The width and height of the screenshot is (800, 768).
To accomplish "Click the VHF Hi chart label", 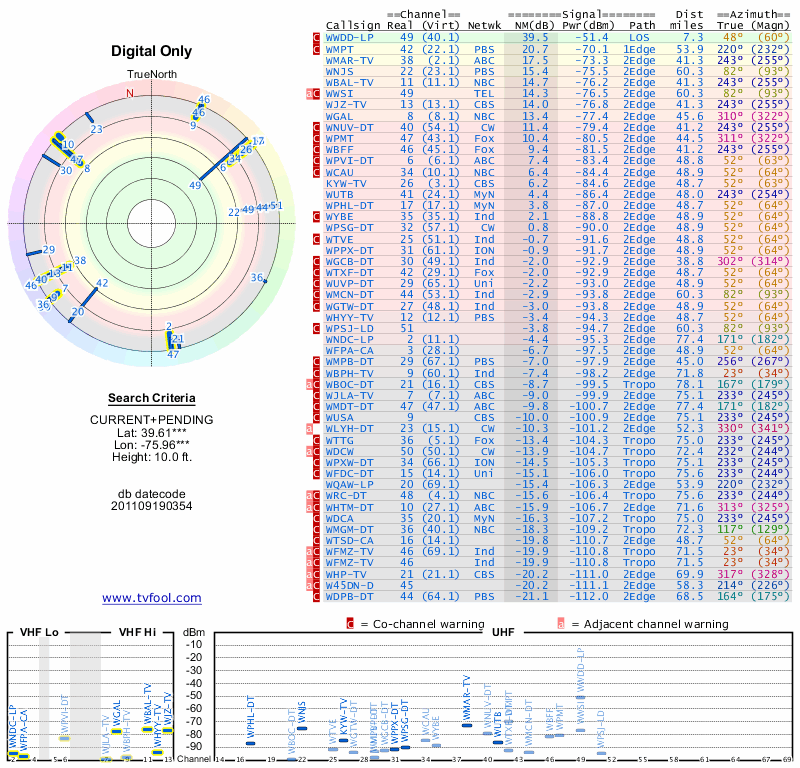I will pyautogui.click(x=138, y=632).
